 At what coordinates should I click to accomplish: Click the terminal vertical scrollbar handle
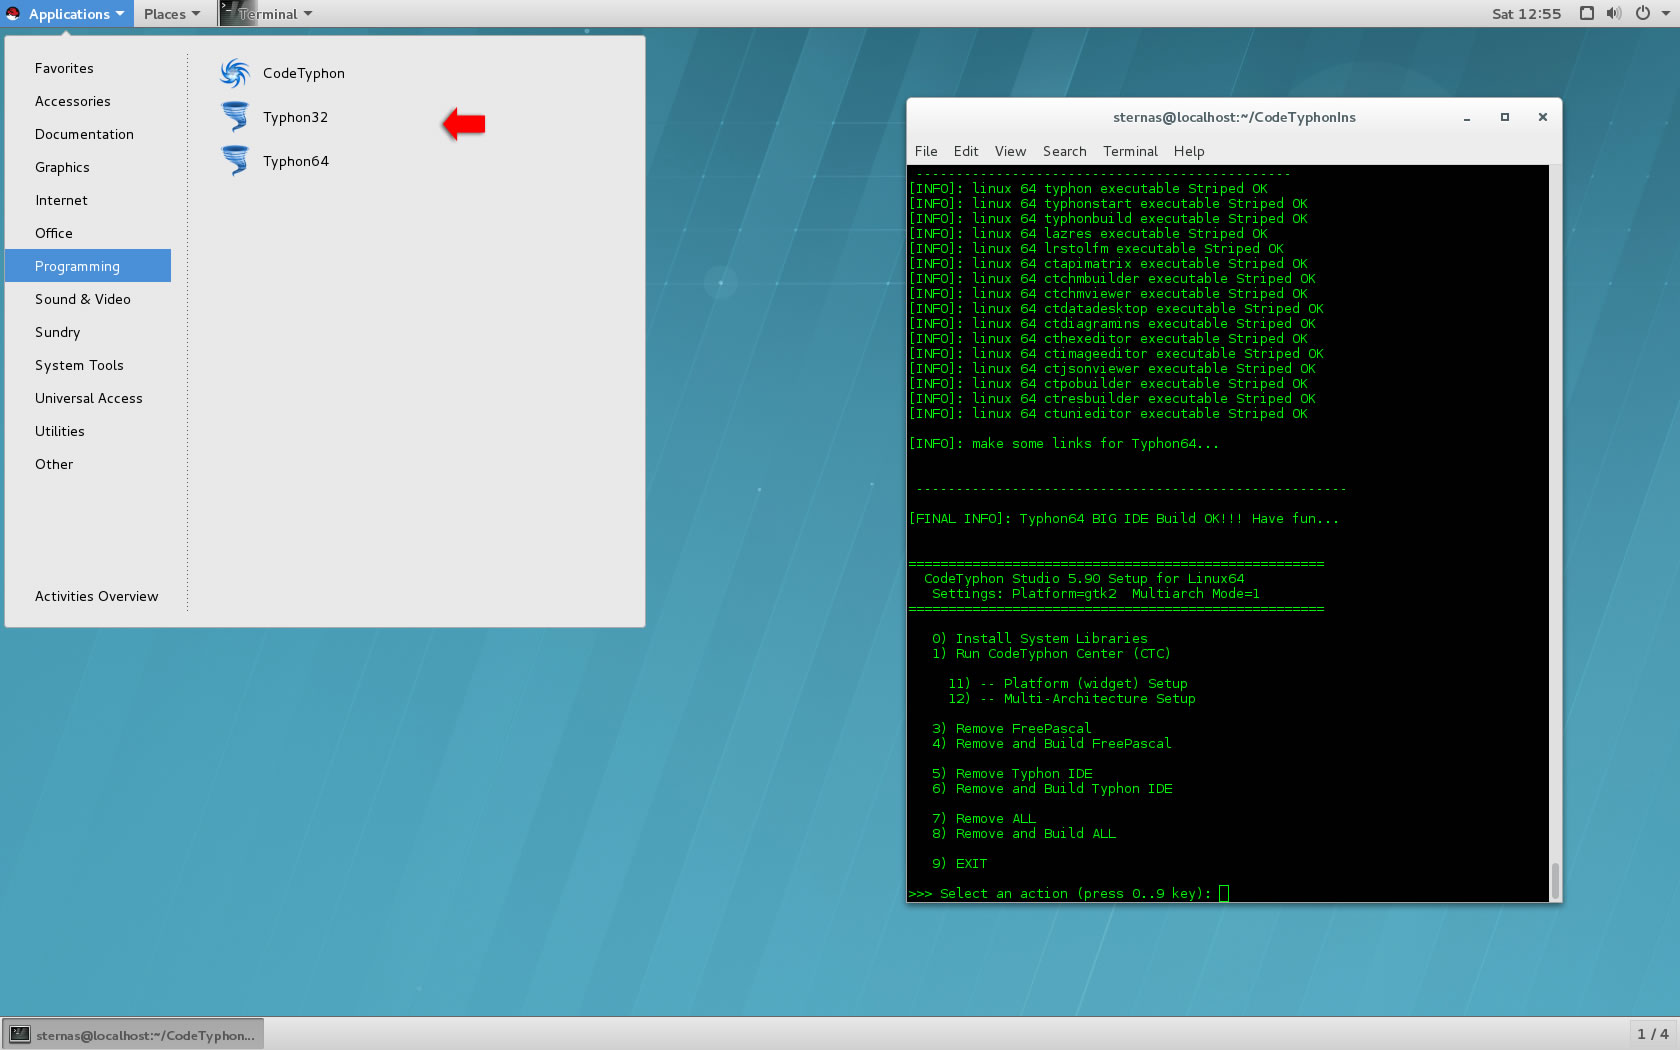[x=1555, y=880]
